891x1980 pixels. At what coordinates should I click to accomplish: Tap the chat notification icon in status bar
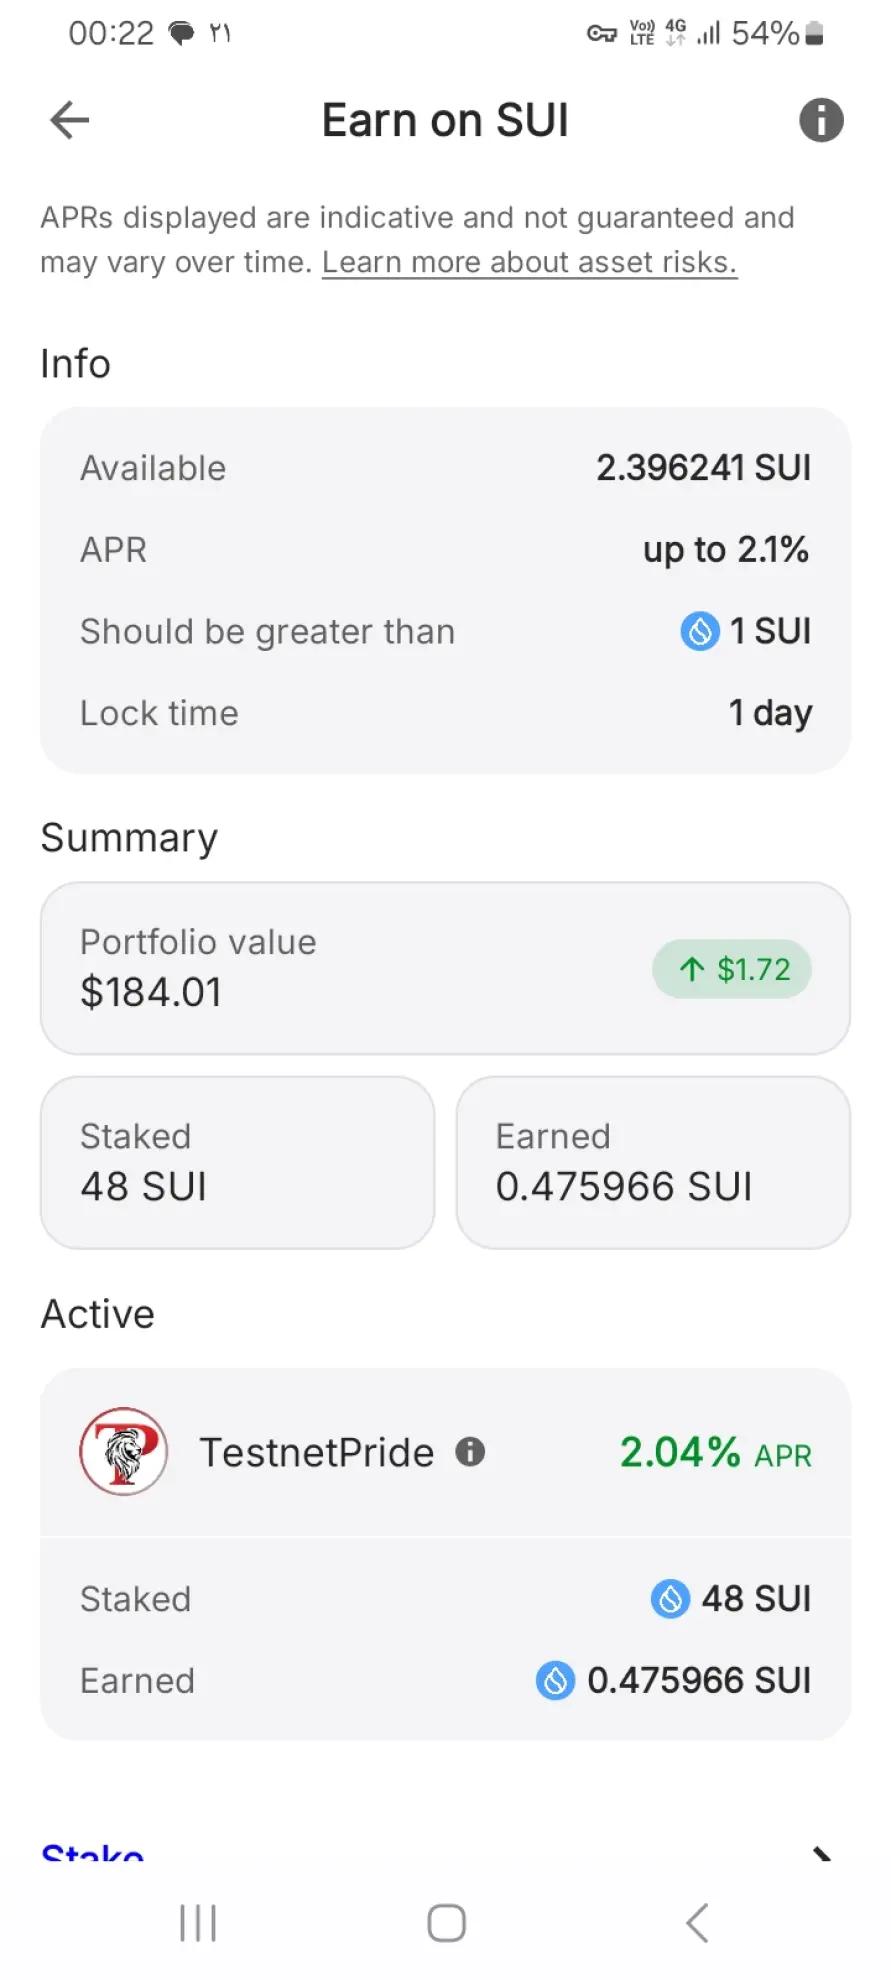tap(181, 34)
